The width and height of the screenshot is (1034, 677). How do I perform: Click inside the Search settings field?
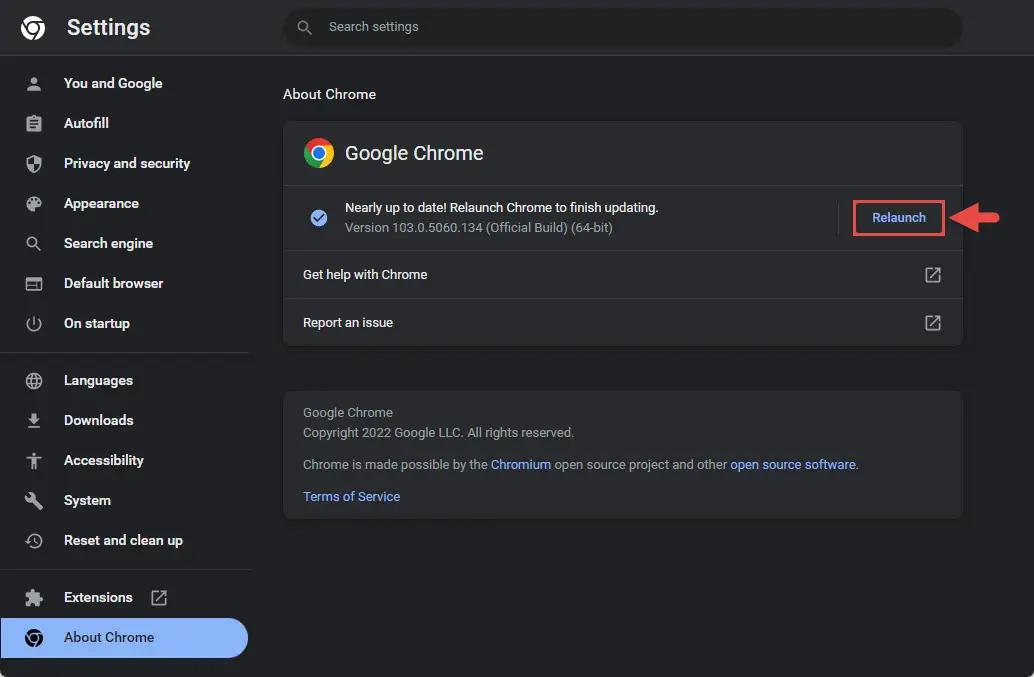(x=623, y=27)
